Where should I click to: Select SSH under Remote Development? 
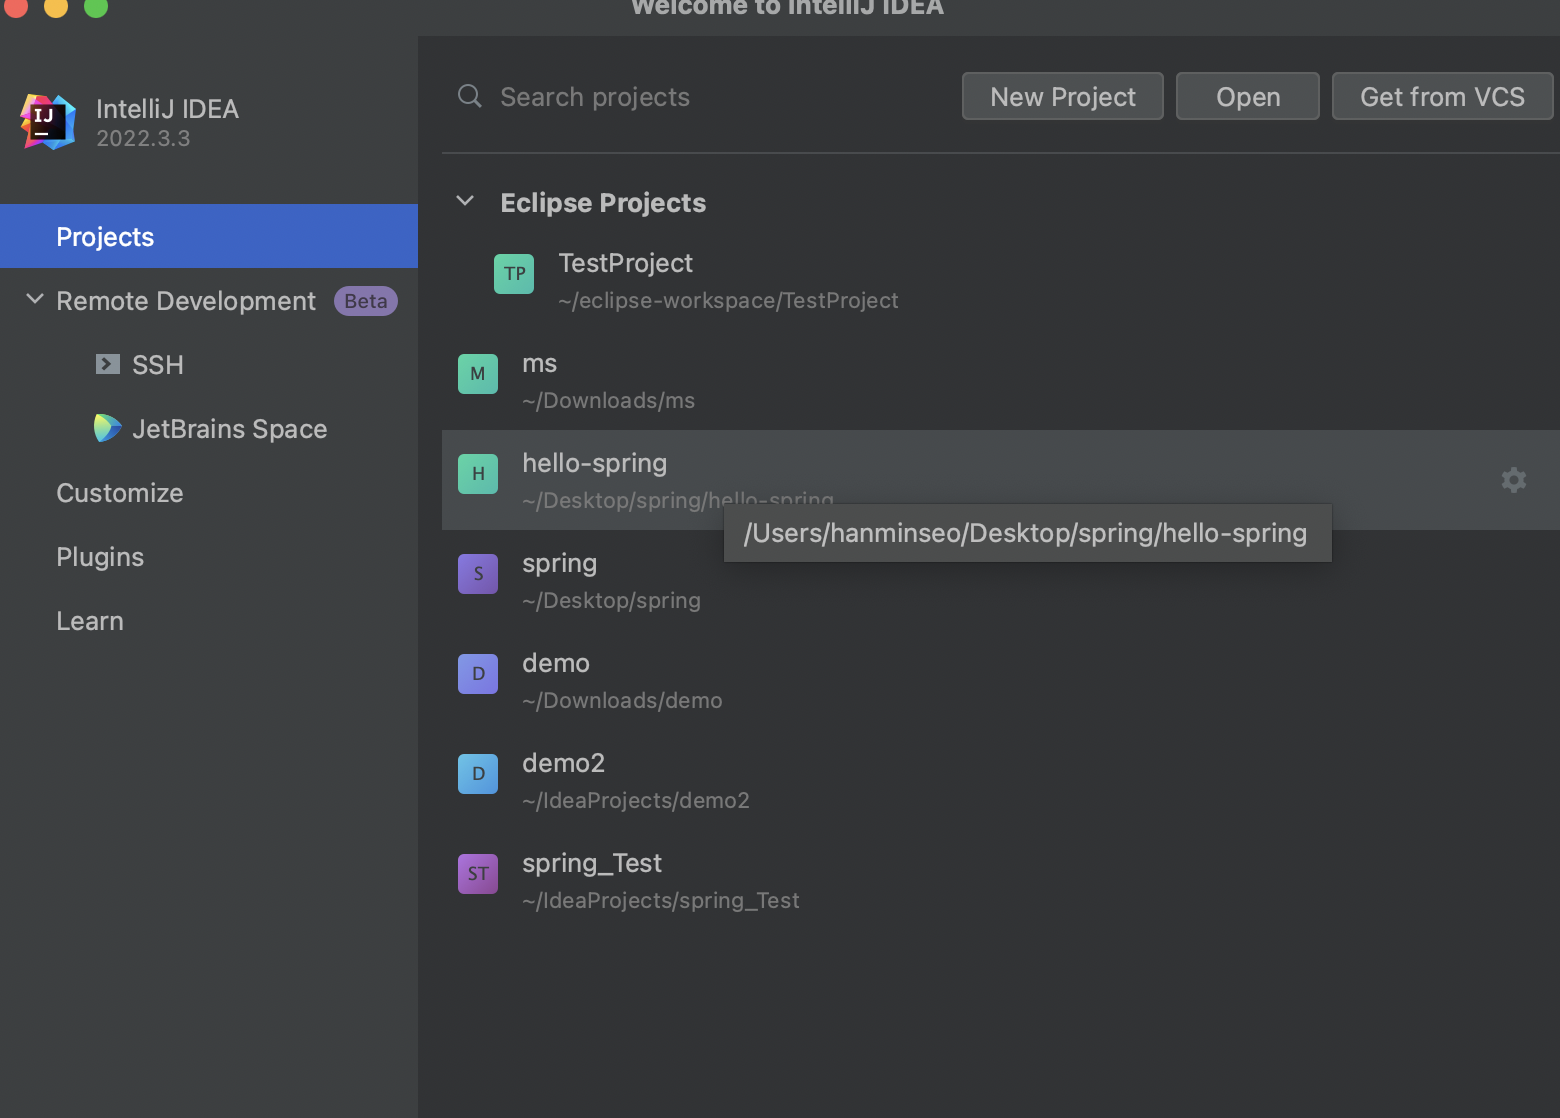tap(158, 365)
